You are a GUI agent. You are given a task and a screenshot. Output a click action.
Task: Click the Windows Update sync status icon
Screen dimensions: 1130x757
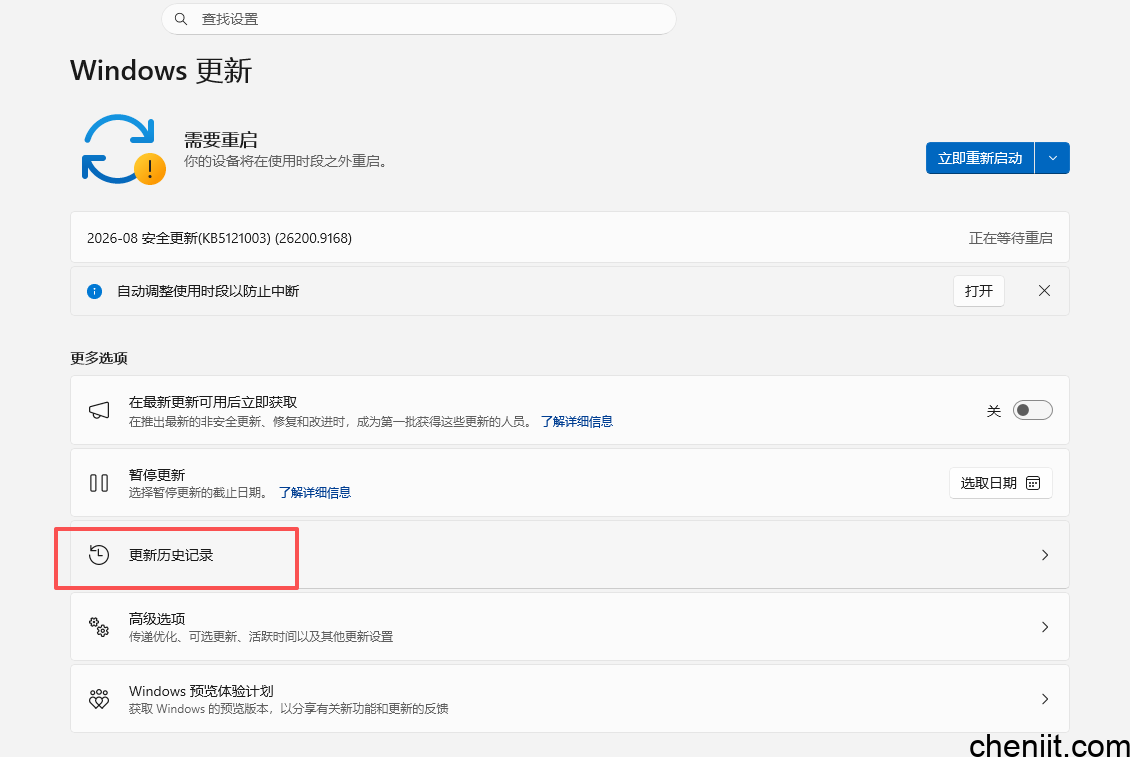[123, 149]
